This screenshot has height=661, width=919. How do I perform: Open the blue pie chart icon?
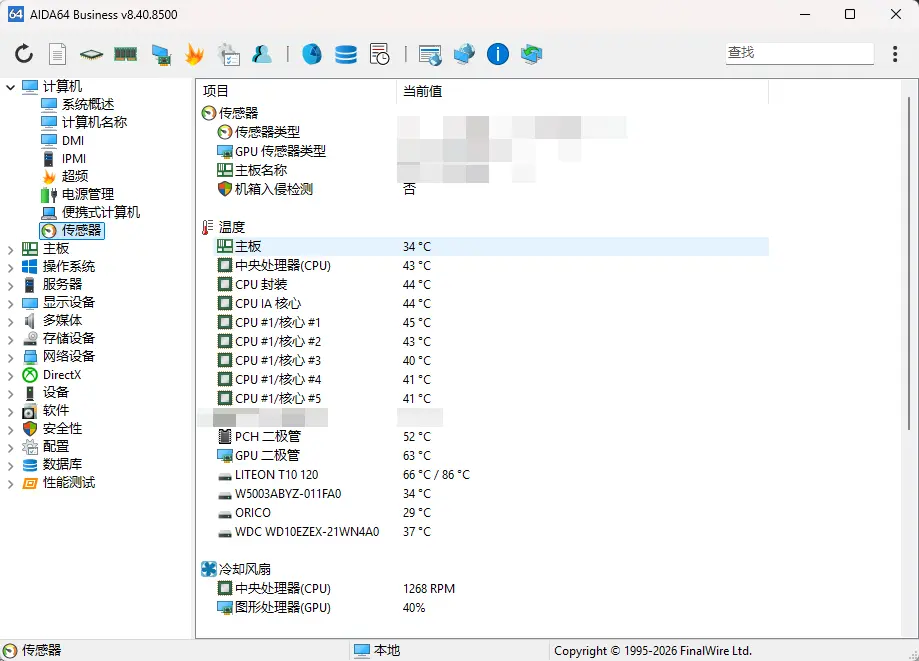click(x=312, y=54)
